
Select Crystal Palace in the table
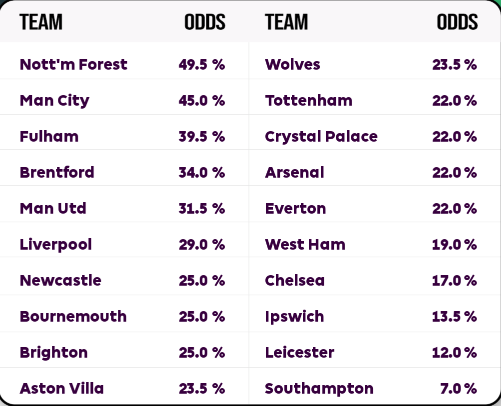[x=321, y=137]
